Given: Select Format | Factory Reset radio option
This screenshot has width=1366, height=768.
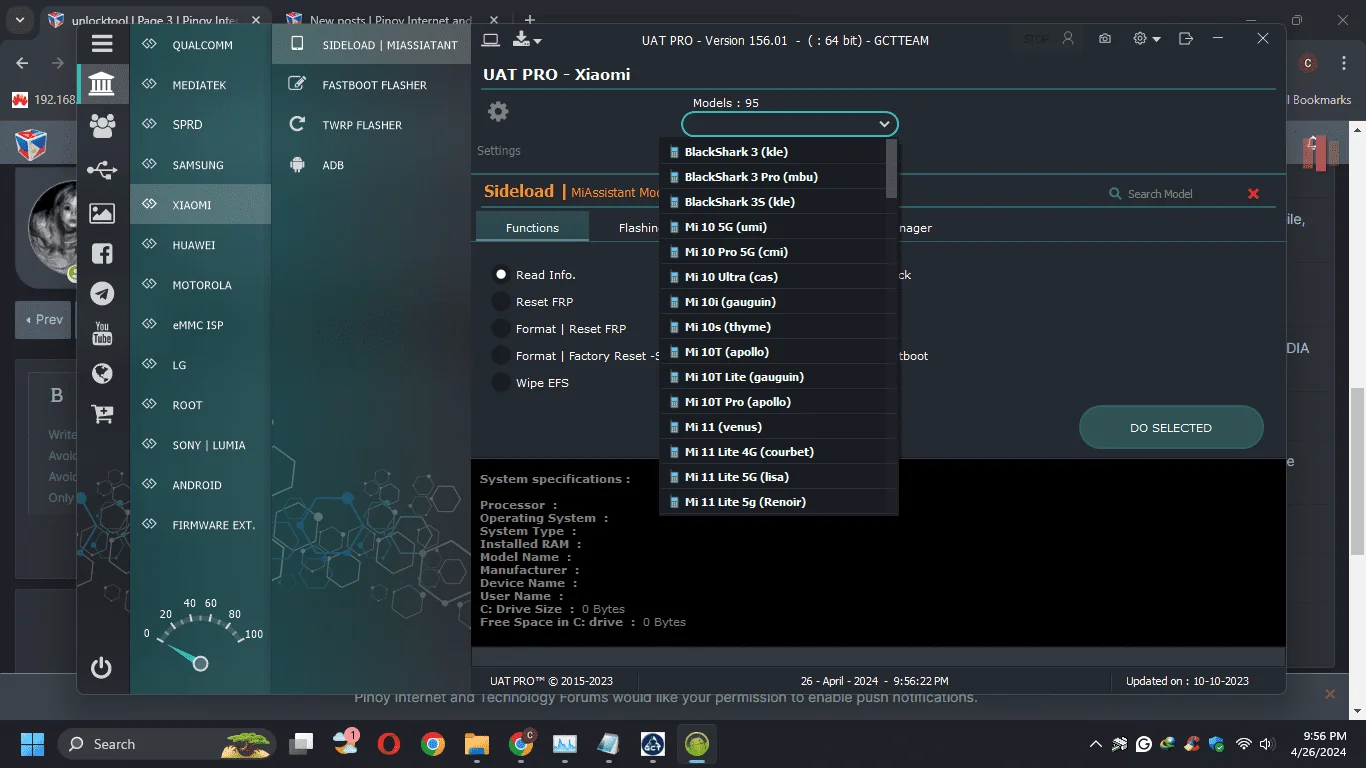Looking at the screenshot, I should pos(501,355).
